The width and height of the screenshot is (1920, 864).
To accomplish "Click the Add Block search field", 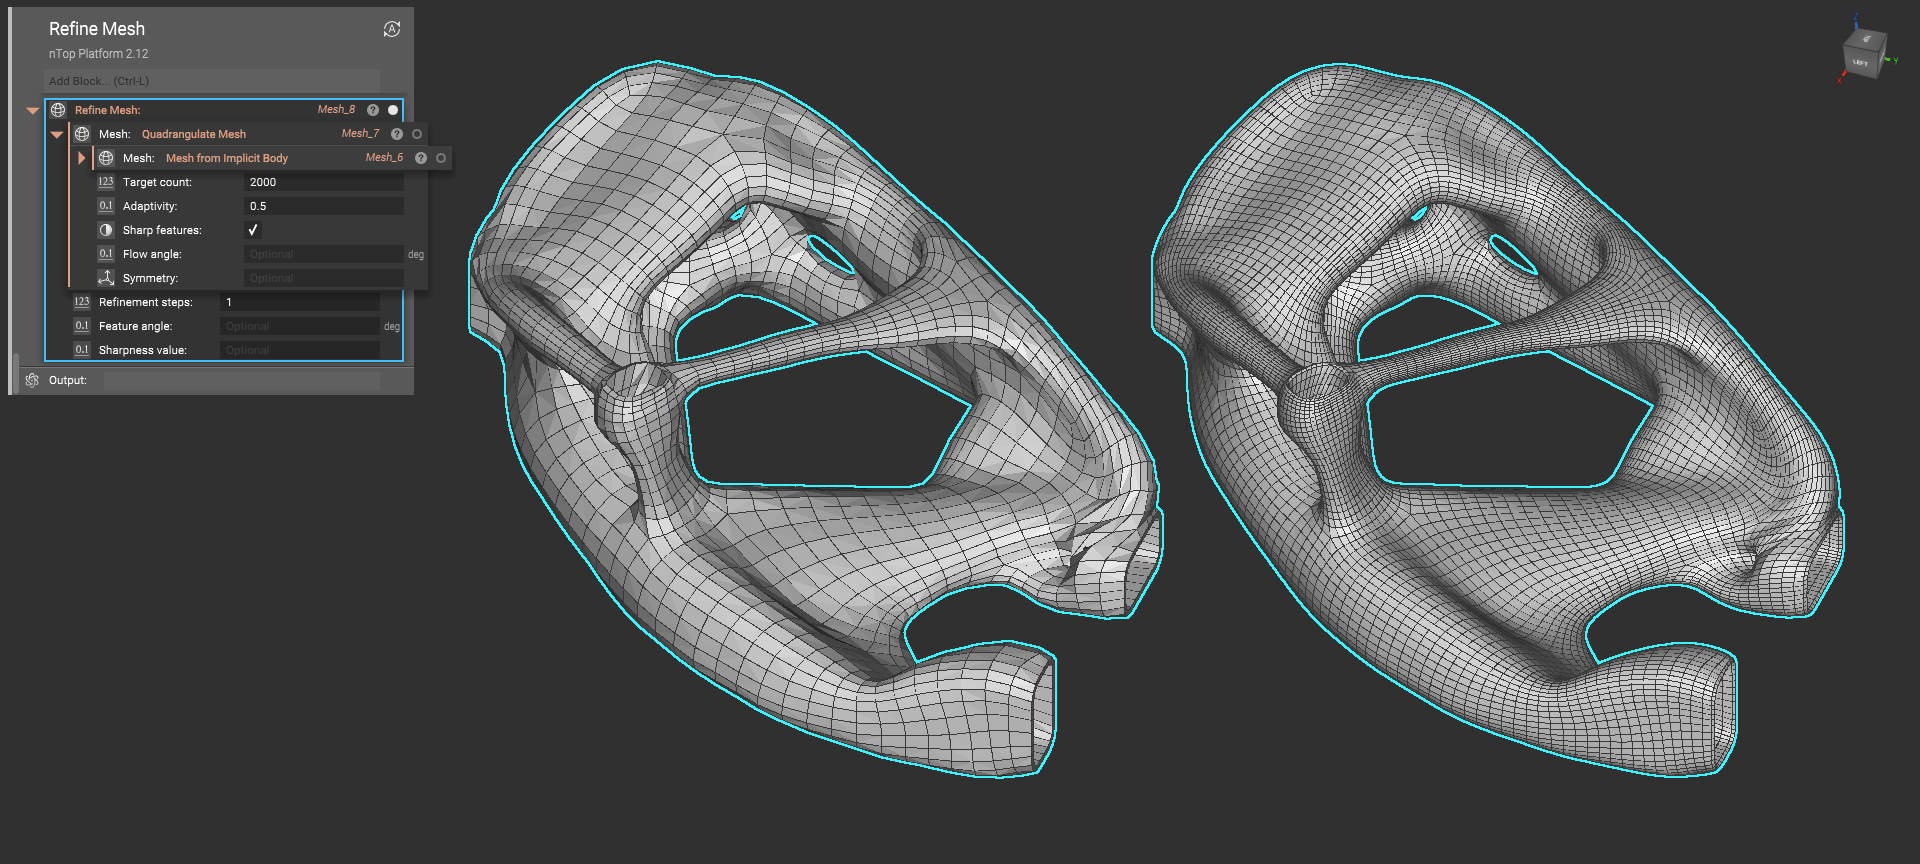I will click(212, 81).
